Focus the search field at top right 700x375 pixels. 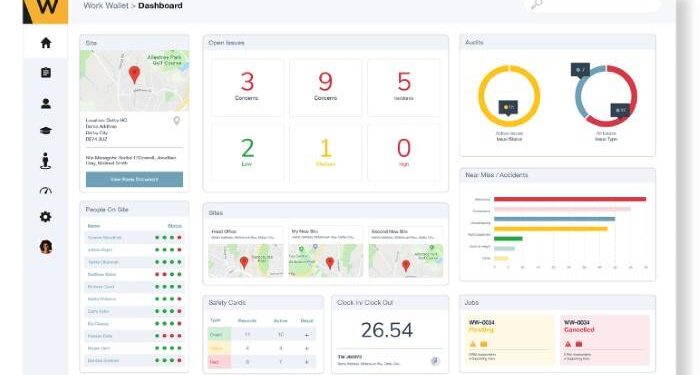tap(592, 5)
